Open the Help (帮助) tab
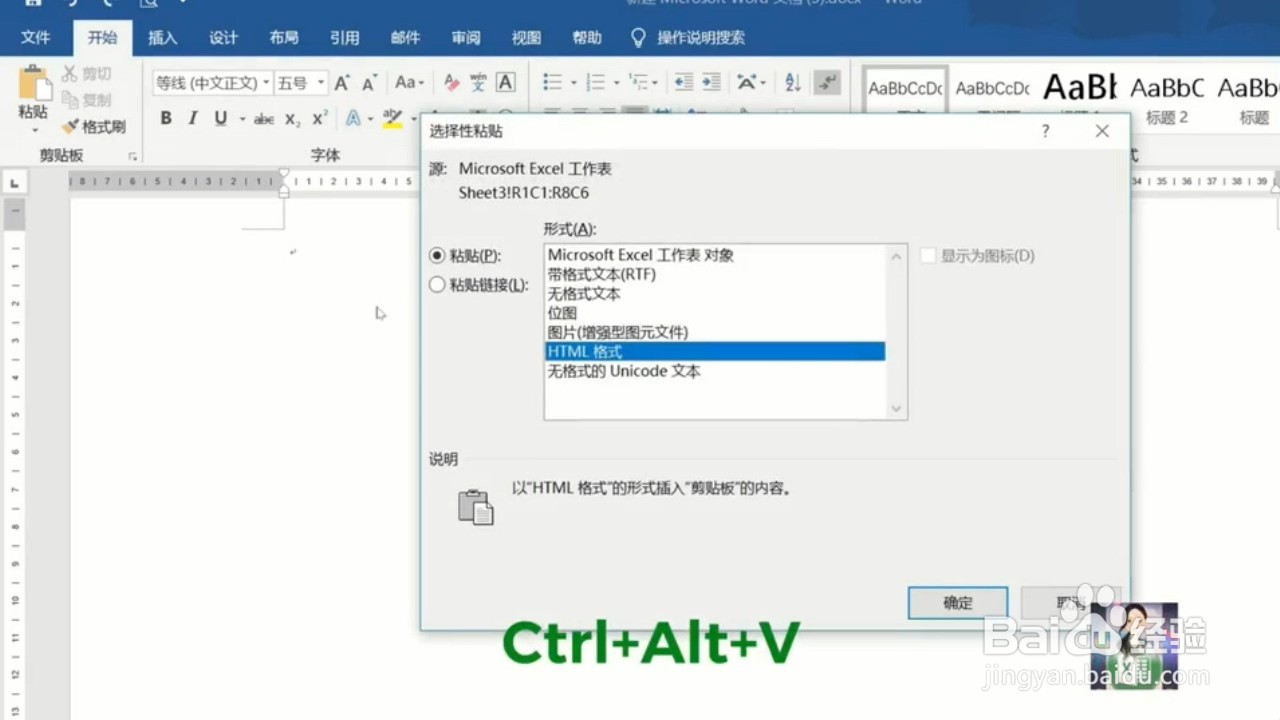 tap(587, 38)
